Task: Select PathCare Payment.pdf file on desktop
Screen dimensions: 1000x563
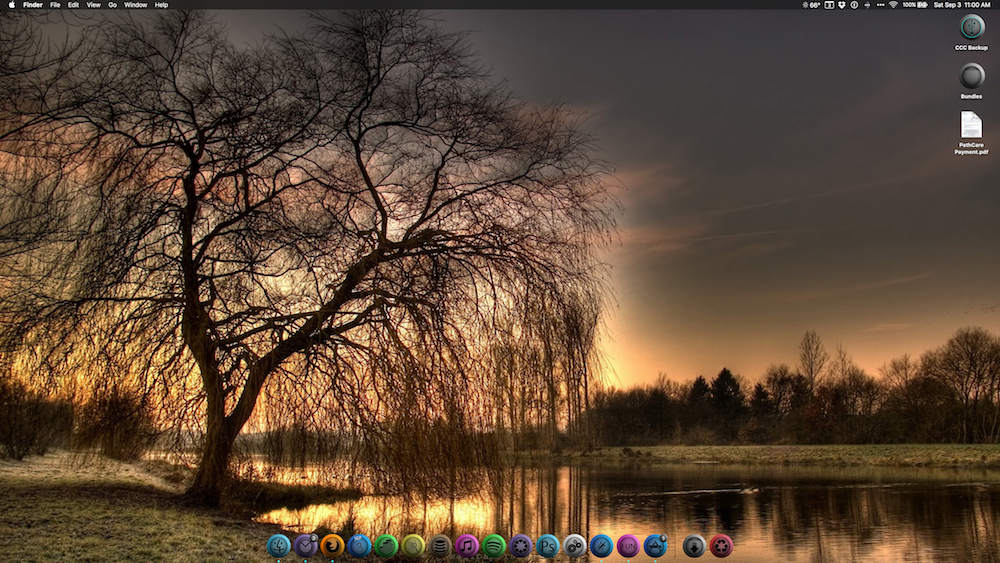Action: (971, 125)
